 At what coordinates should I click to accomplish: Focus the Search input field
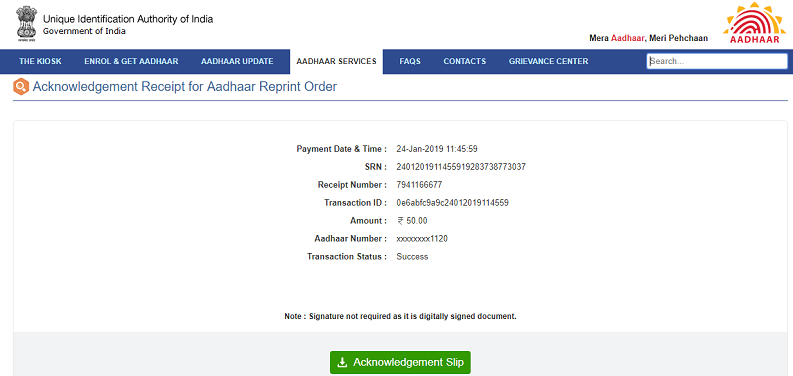pos(717,61)
